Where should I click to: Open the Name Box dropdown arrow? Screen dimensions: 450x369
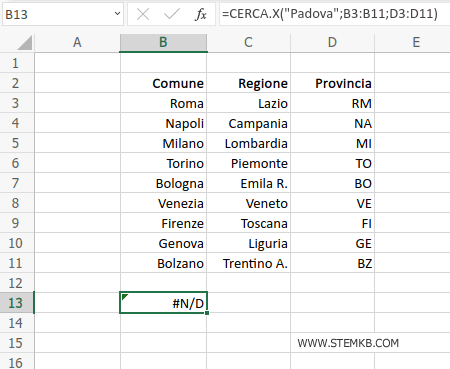pos(117,14)
